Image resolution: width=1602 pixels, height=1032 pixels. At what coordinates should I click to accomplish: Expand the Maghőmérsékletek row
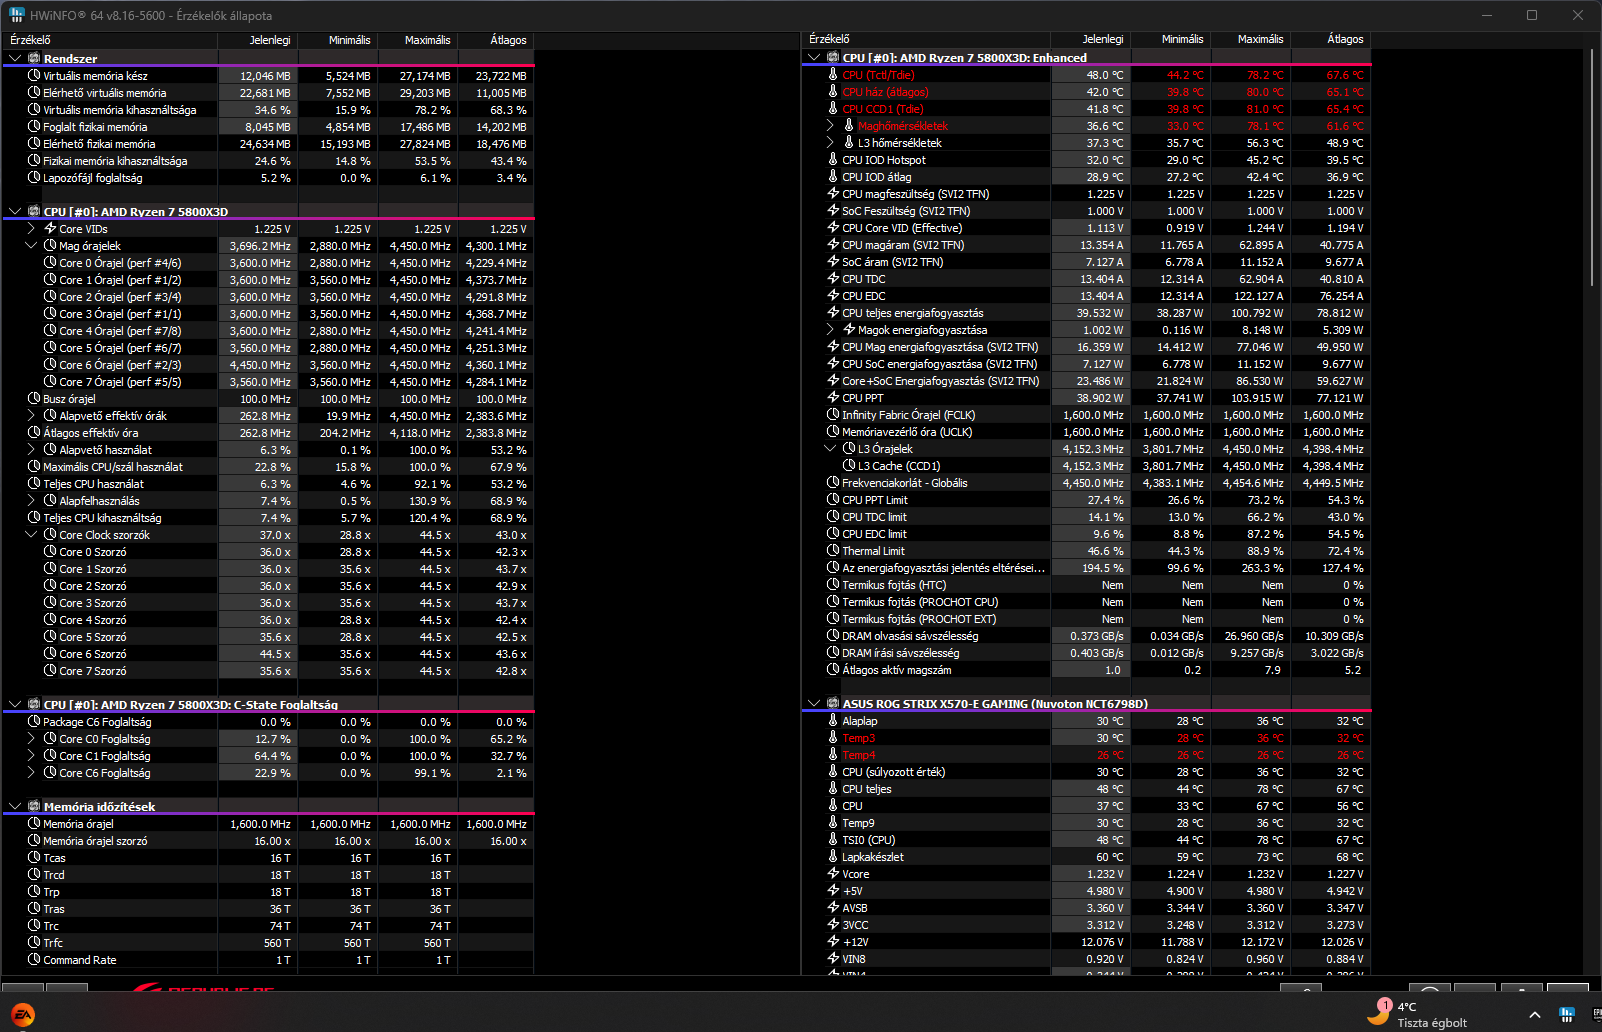[830, 126]
